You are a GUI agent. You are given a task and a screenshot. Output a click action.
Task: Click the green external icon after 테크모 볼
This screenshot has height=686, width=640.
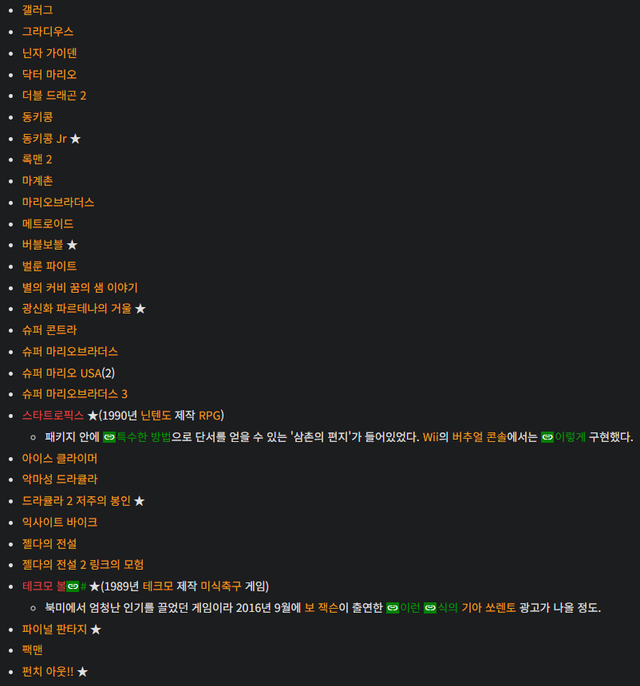(x=73, y=586)
